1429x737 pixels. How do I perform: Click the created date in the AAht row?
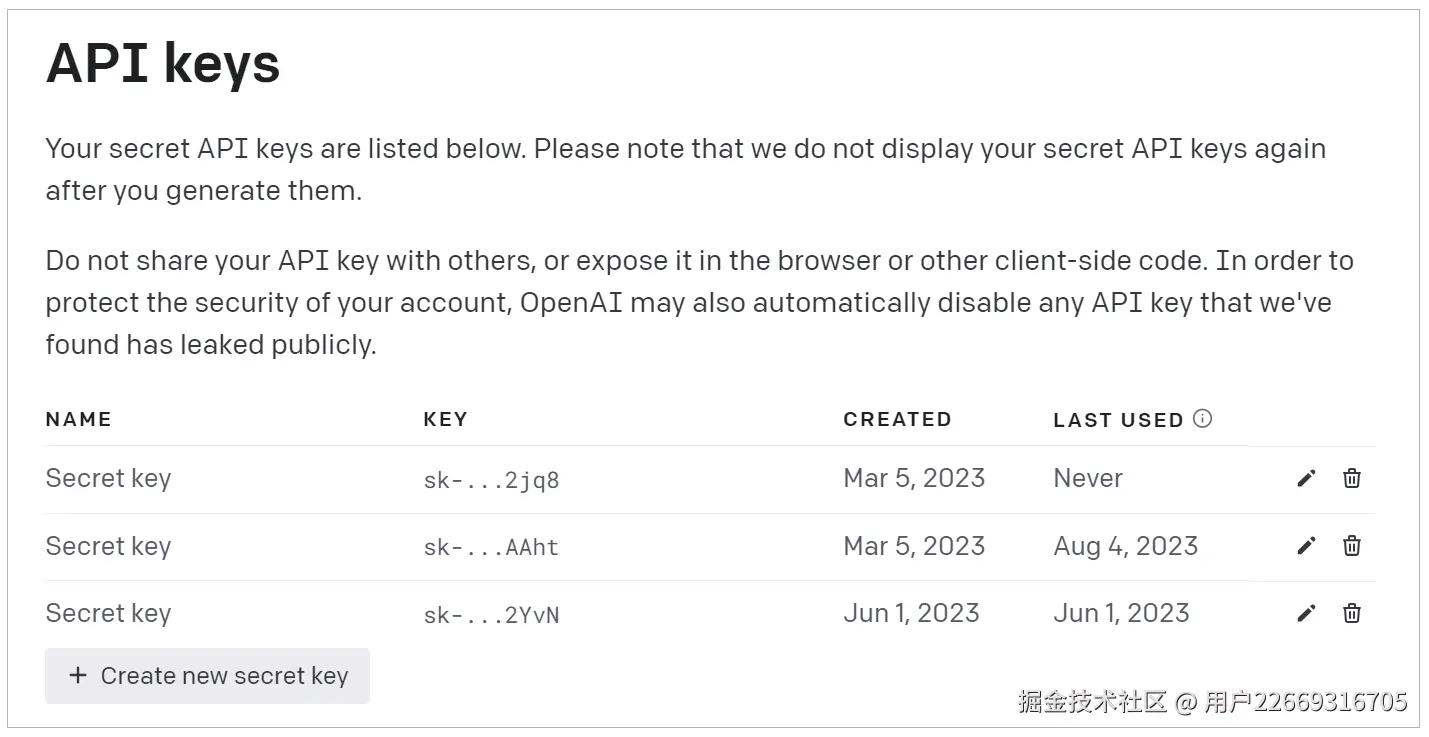(x=914, y=546)
